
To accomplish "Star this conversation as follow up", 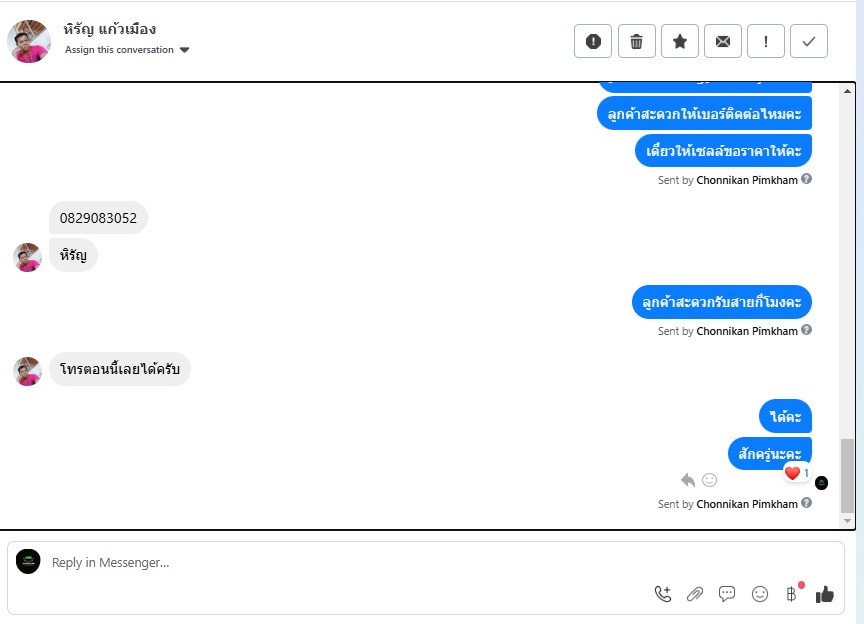I will pos(680,41).
